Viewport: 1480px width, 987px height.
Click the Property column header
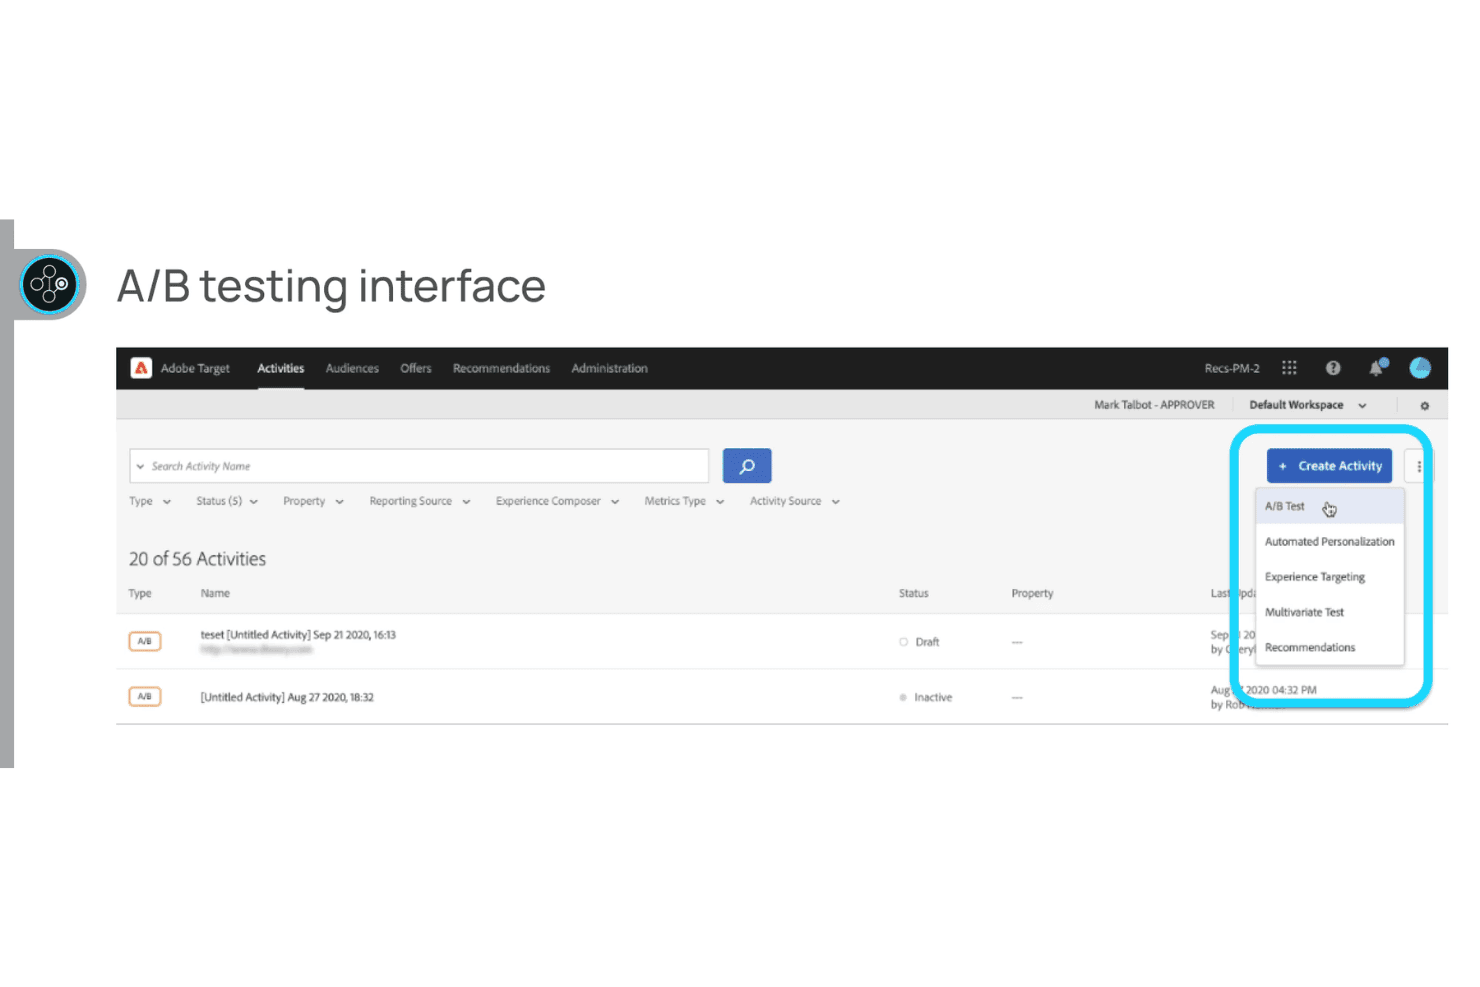1032,593
